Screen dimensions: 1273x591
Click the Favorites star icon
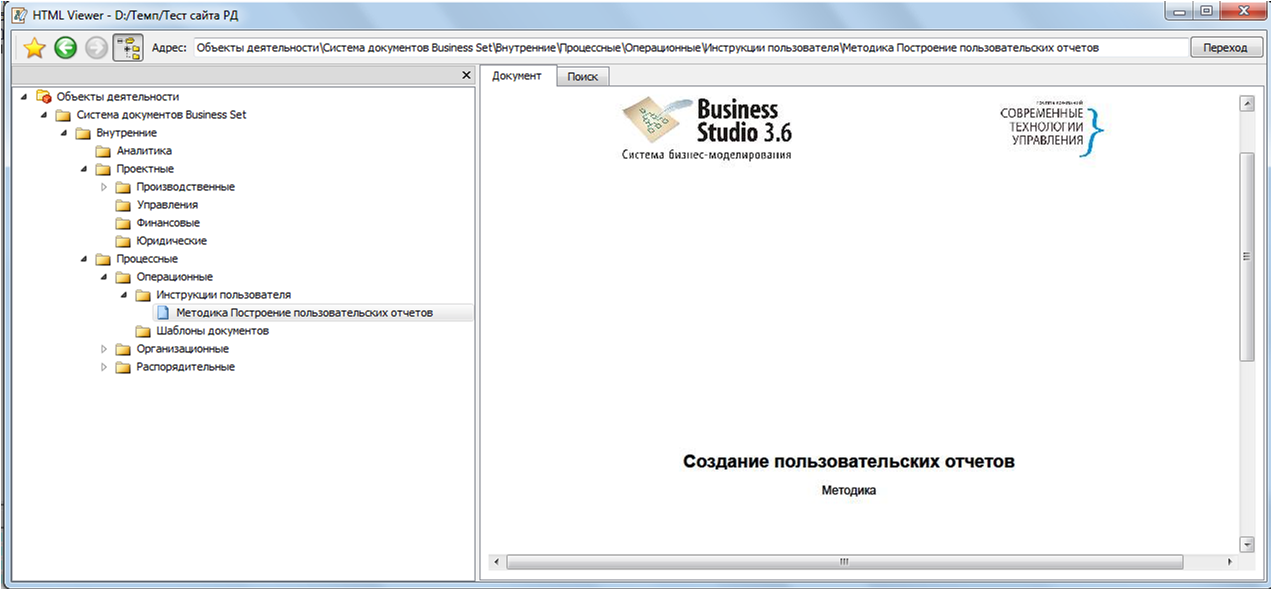click(34, 48)
